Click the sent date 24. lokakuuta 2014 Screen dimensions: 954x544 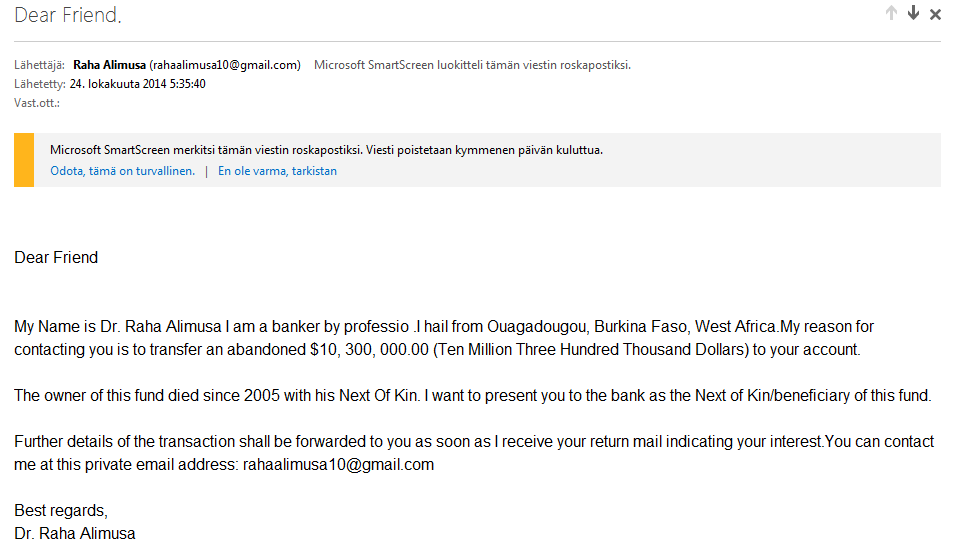click(138, 84)
